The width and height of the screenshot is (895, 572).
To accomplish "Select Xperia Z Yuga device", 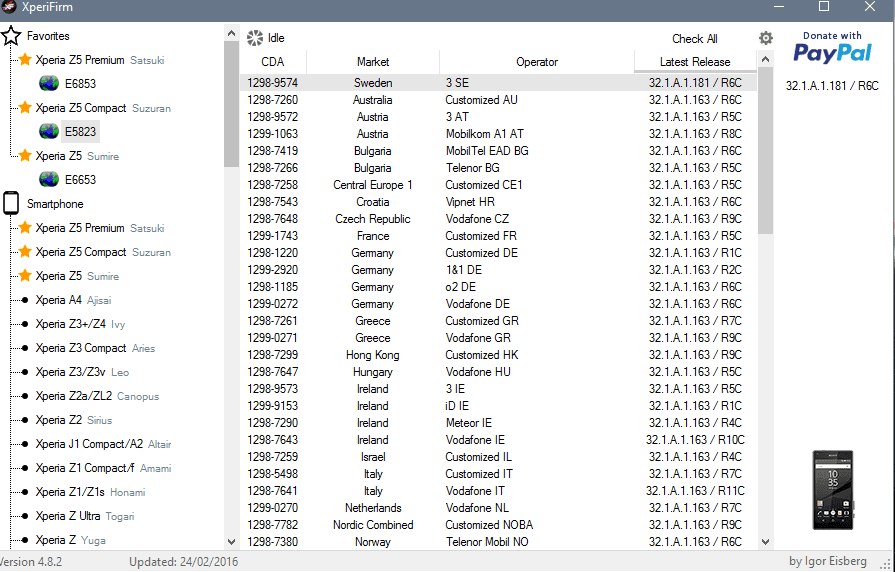I will pos(70,539).
